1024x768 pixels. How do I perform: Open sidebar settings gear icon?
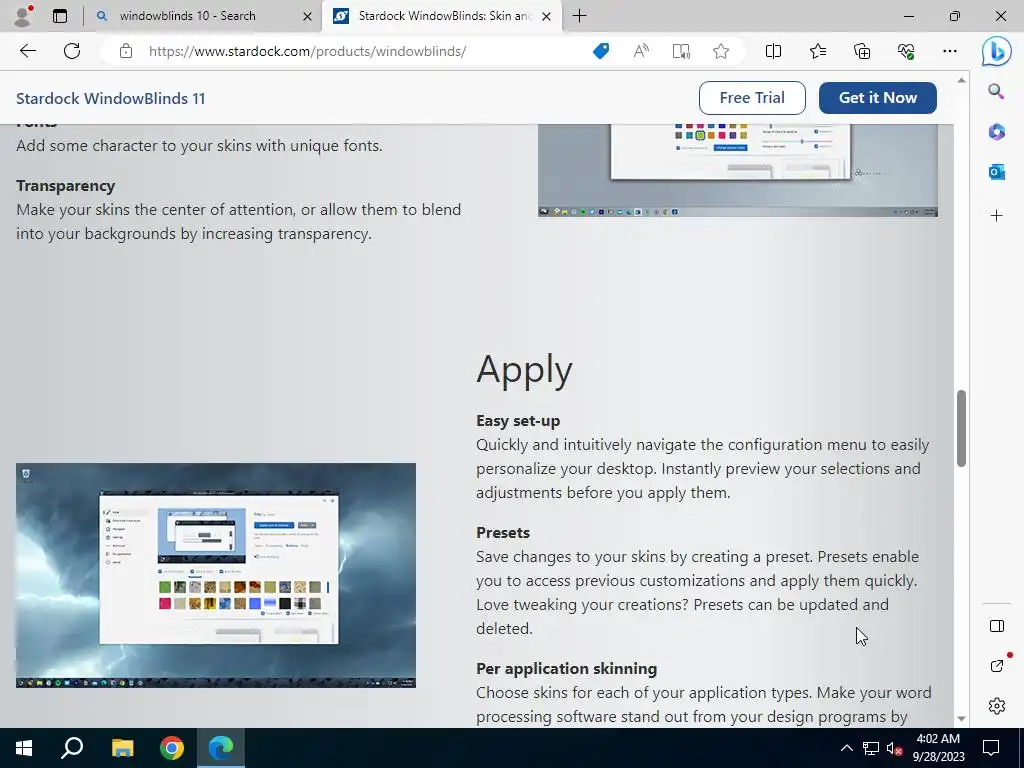click(997, 706)
